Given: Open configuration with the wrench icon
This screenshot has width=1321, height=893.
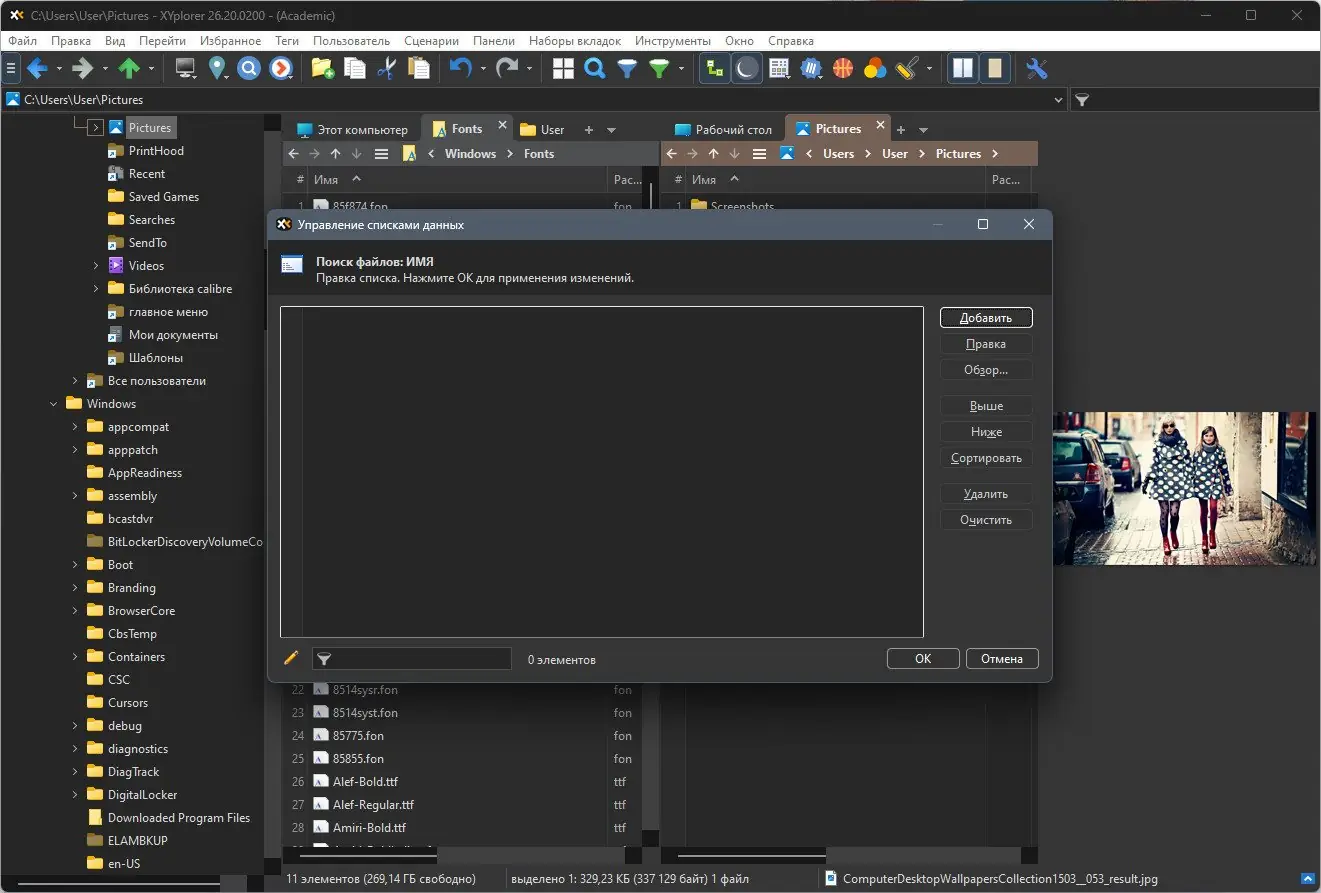Looking at the screenshot, I should tap(1037, 68).
